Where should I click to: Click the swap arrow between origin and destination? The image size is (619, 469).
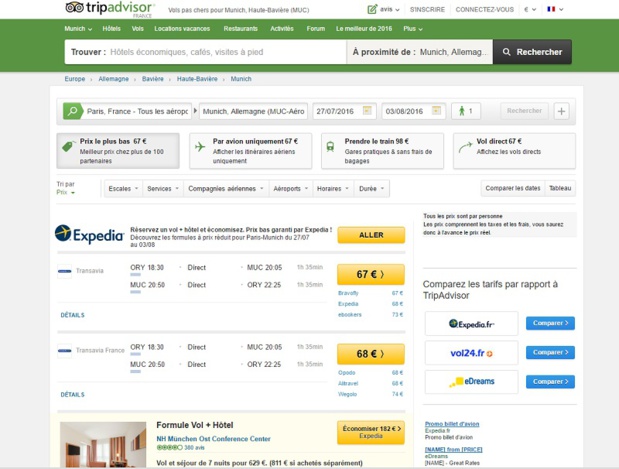195,111
